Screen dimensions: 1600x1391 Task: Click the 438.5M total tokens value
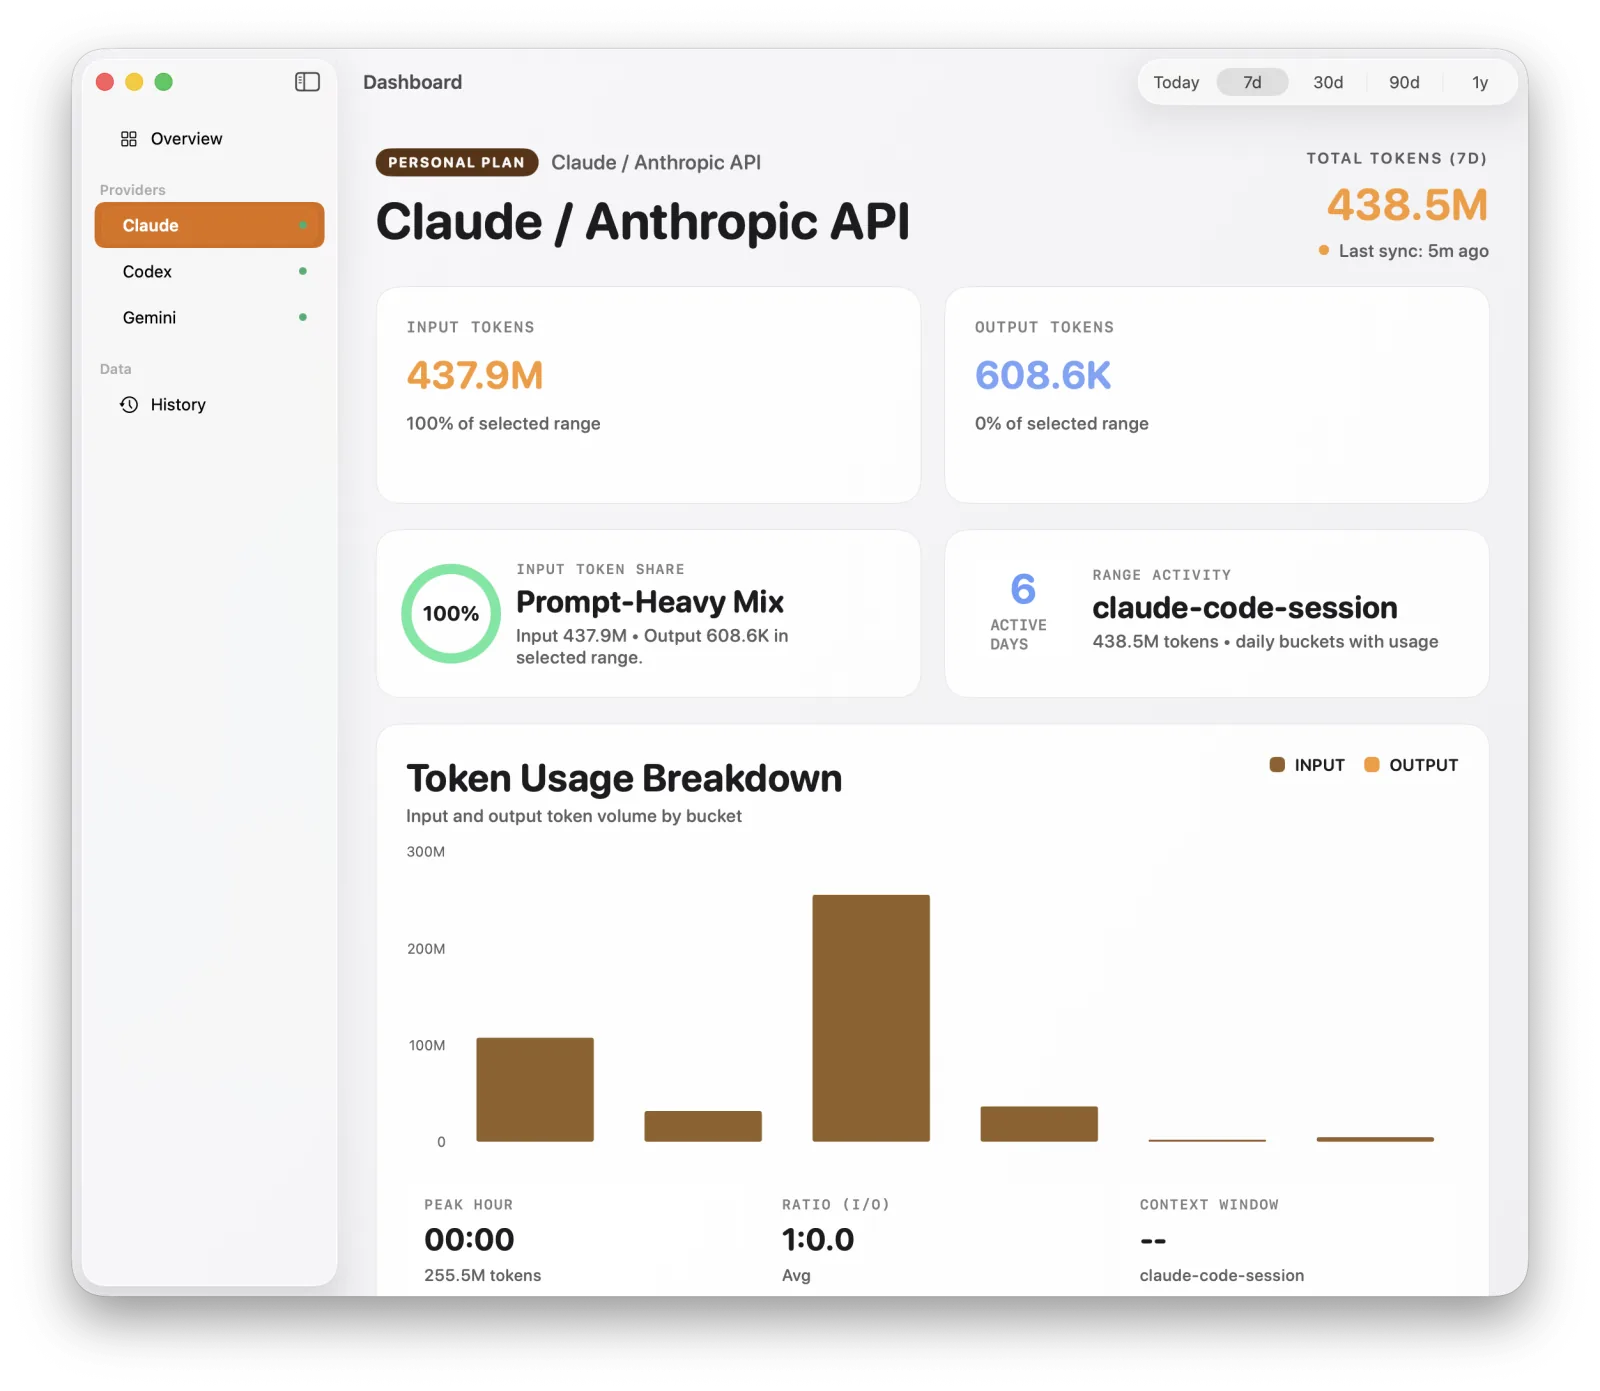point(1407,205)
